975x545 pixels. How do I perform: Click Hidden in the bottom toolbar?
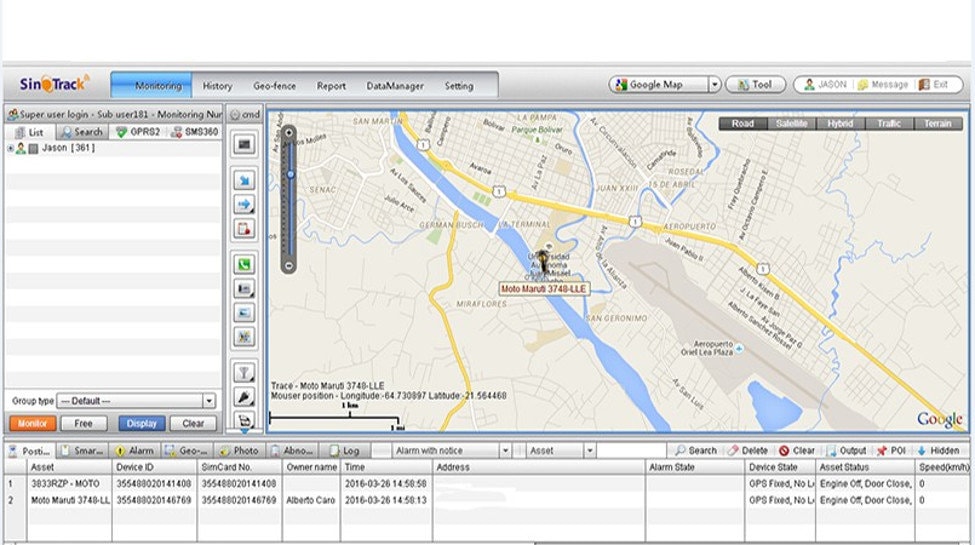[938, 450]
